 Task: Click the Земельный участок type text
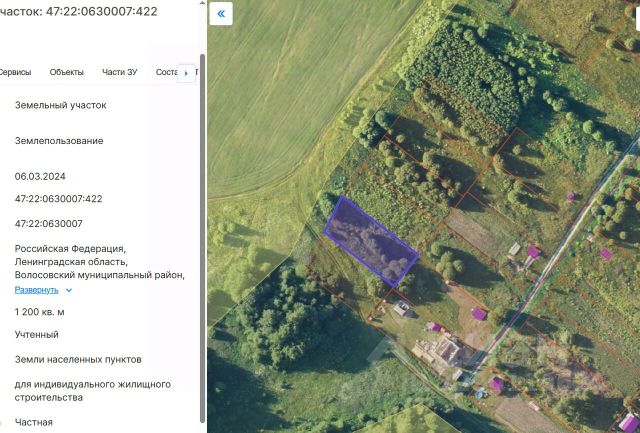click(60, 105)
